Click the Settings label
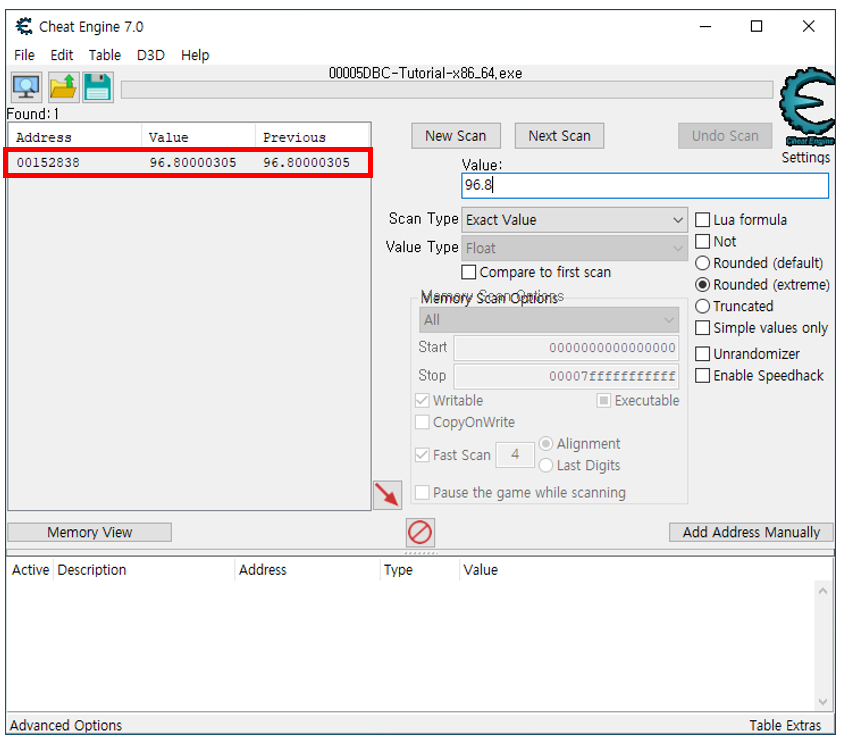This screenshot has height=742, width=845. 806,157
